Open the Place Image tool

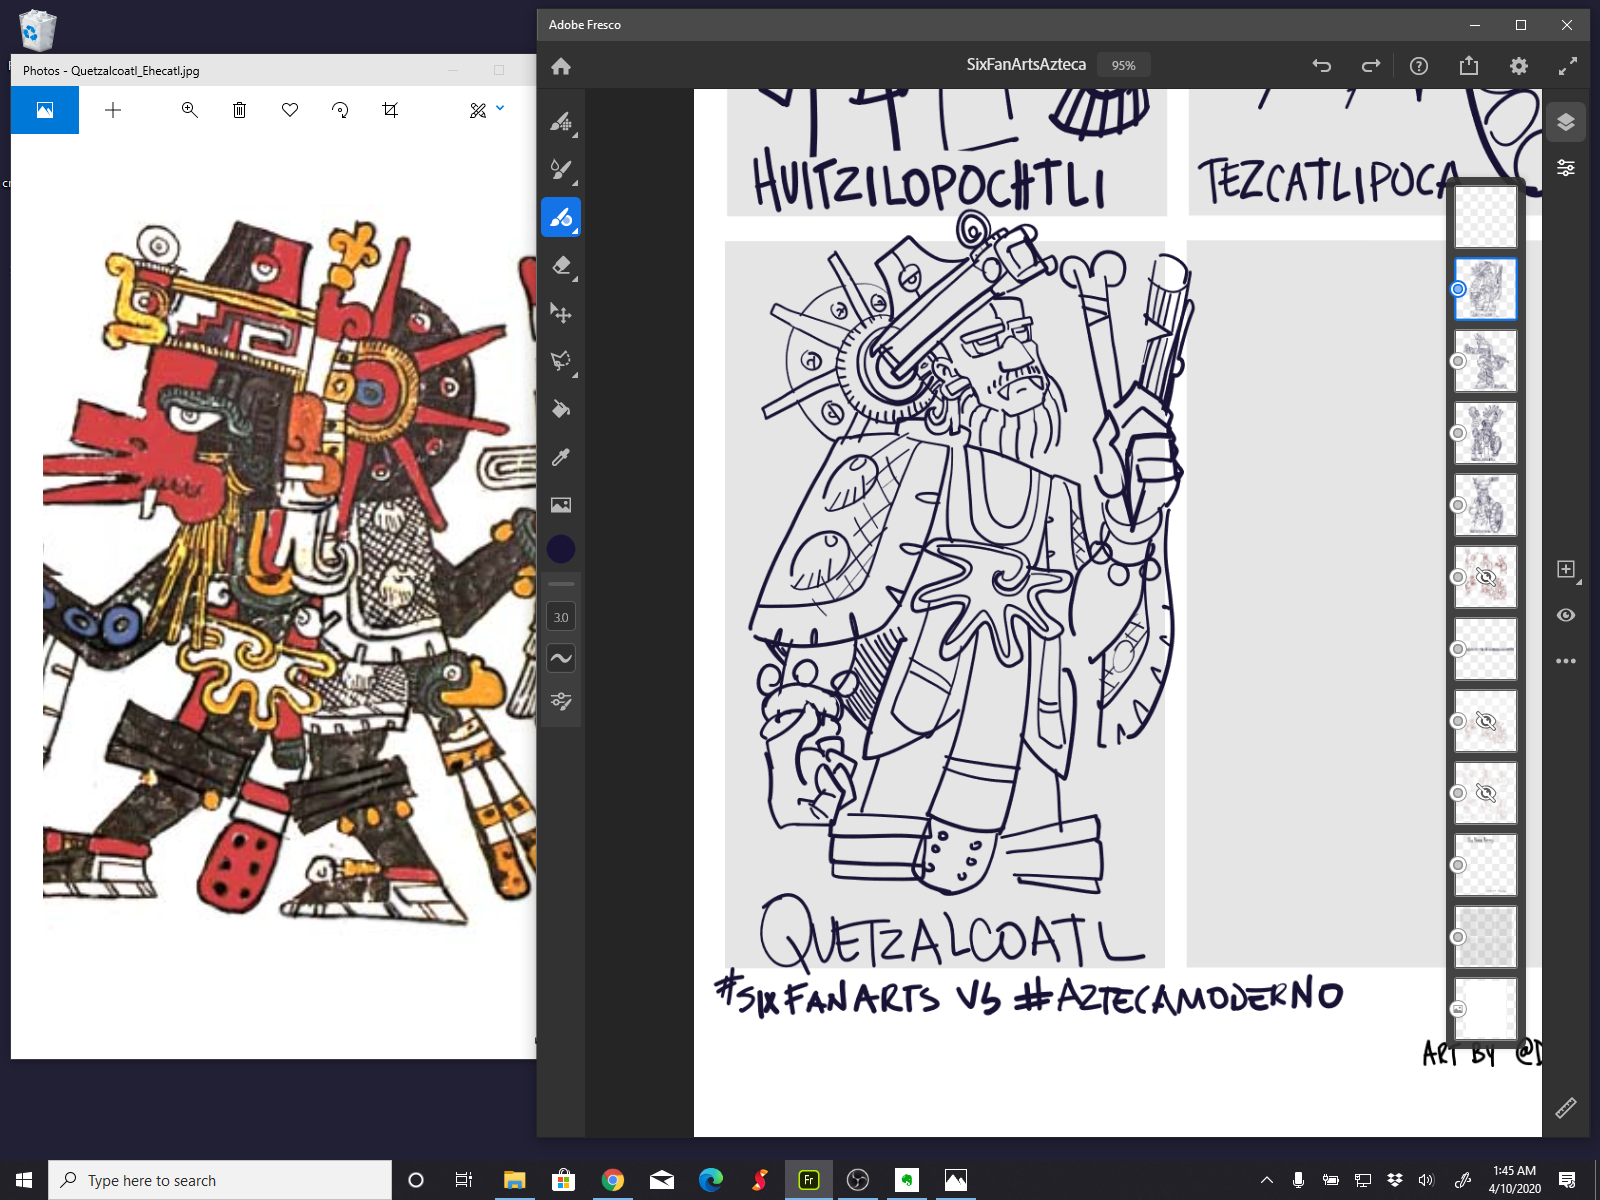(561, 505)
